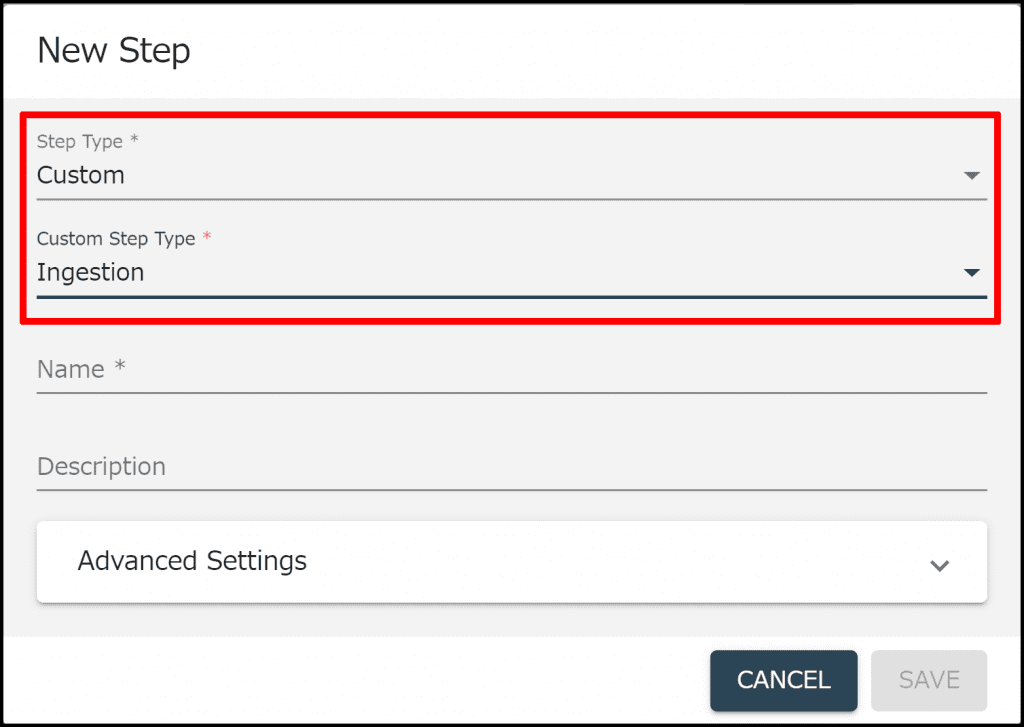The width and height of the screenshot is (1024, 727).
Task: Click the asterisk after Step Type label
Action: point(134,140)
